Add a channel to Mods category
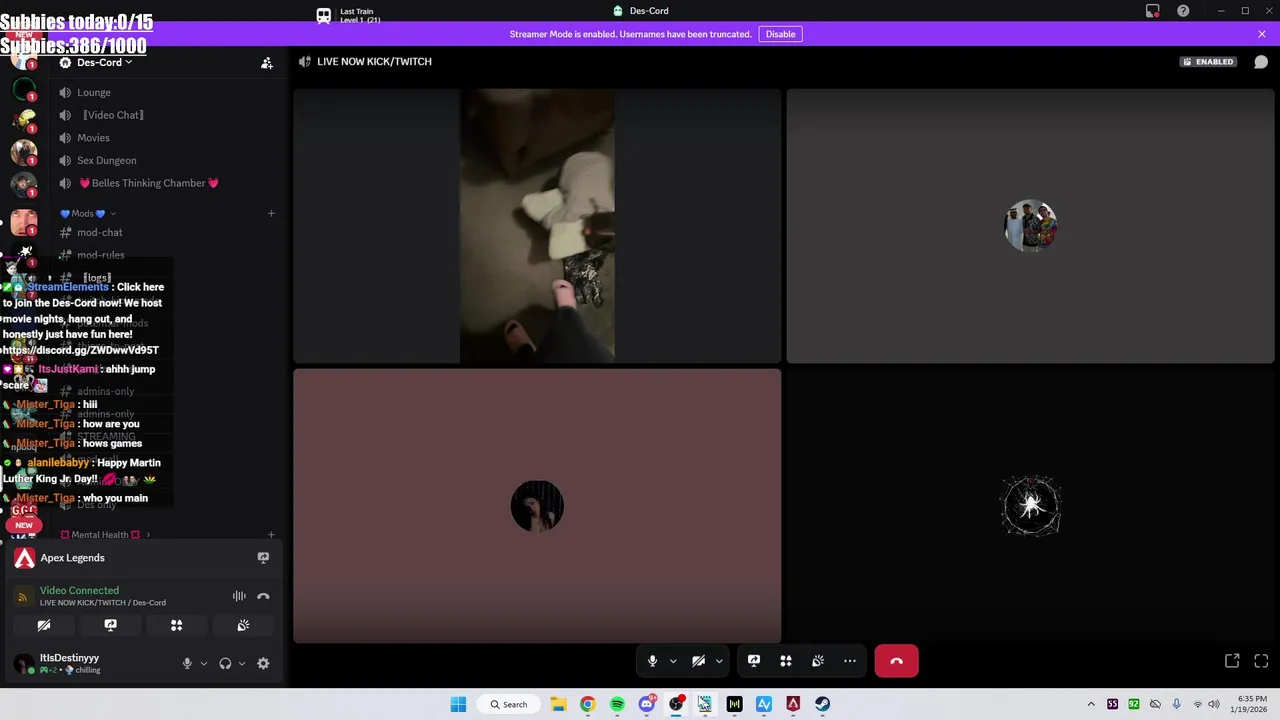Image resolution: width=1280 pixels, height=720 pixels. coord(271,214)
